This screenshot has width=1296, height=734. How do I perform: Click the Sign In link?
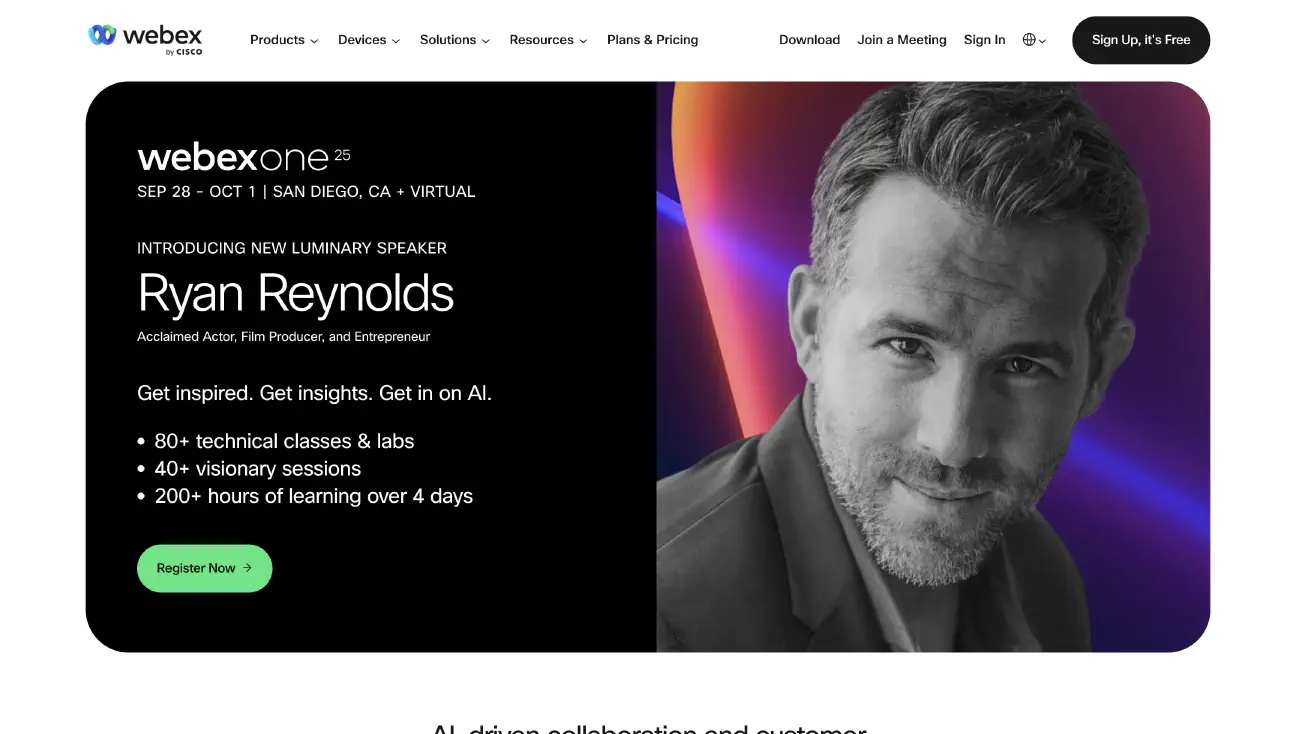click(984, 40)
